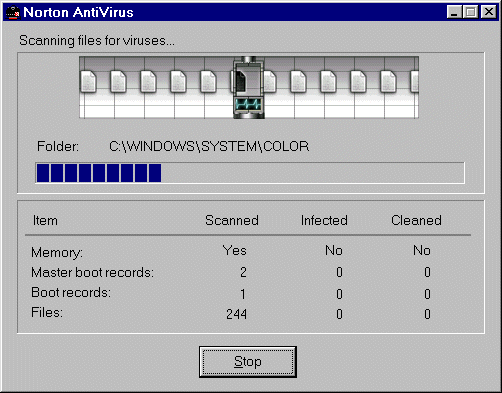Click the second file icon from left
This screenshot has width=502, height=393.
tap(118, 81)
